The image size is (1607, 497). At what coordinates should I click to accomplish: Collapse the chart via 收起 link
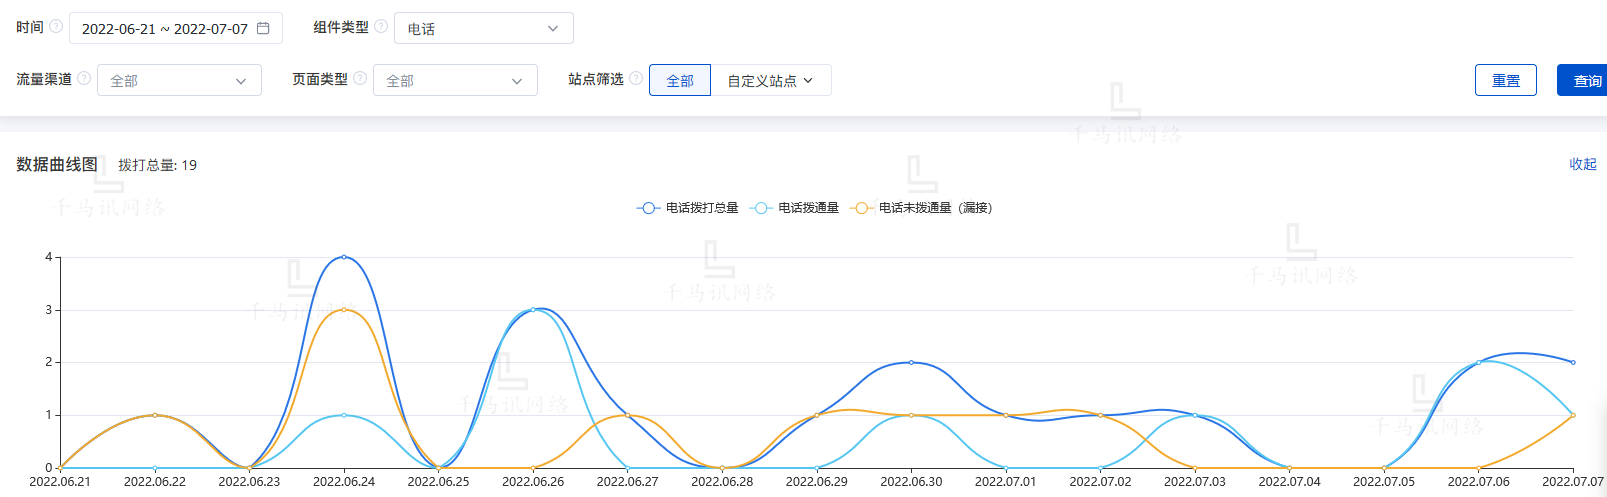pos(1582,164)
